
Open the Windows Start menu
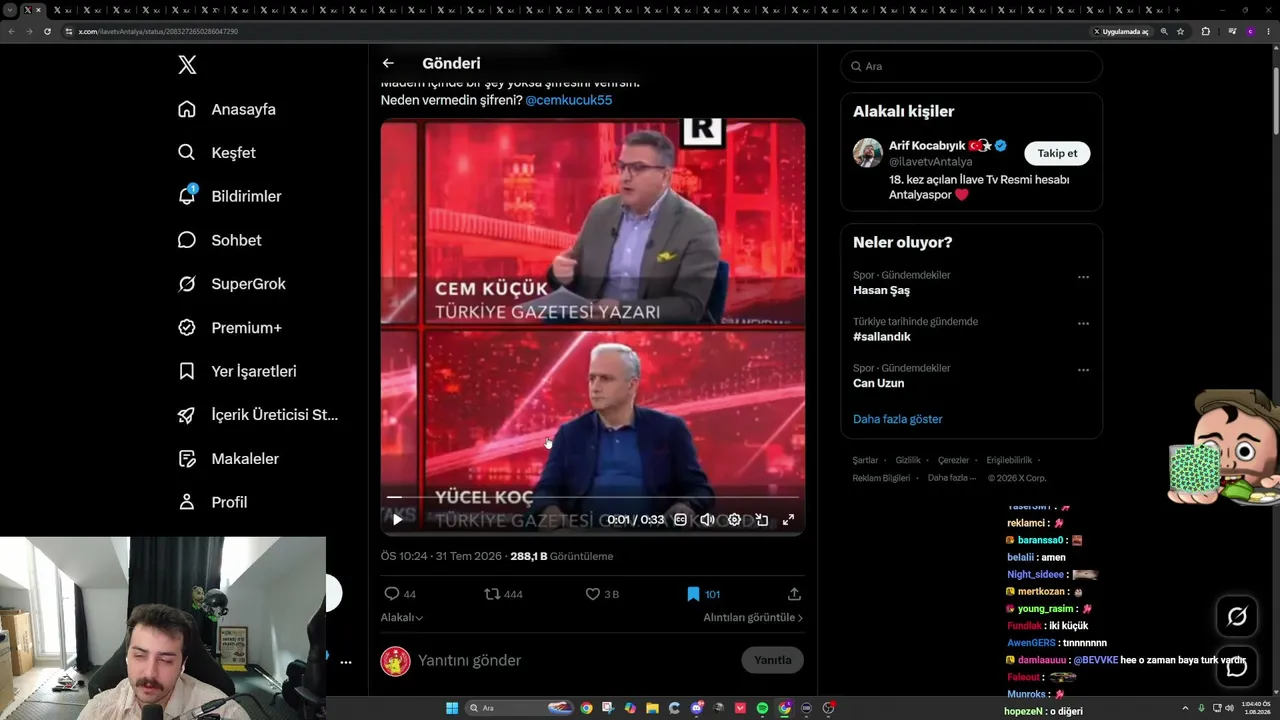click(x=452, y=708)
